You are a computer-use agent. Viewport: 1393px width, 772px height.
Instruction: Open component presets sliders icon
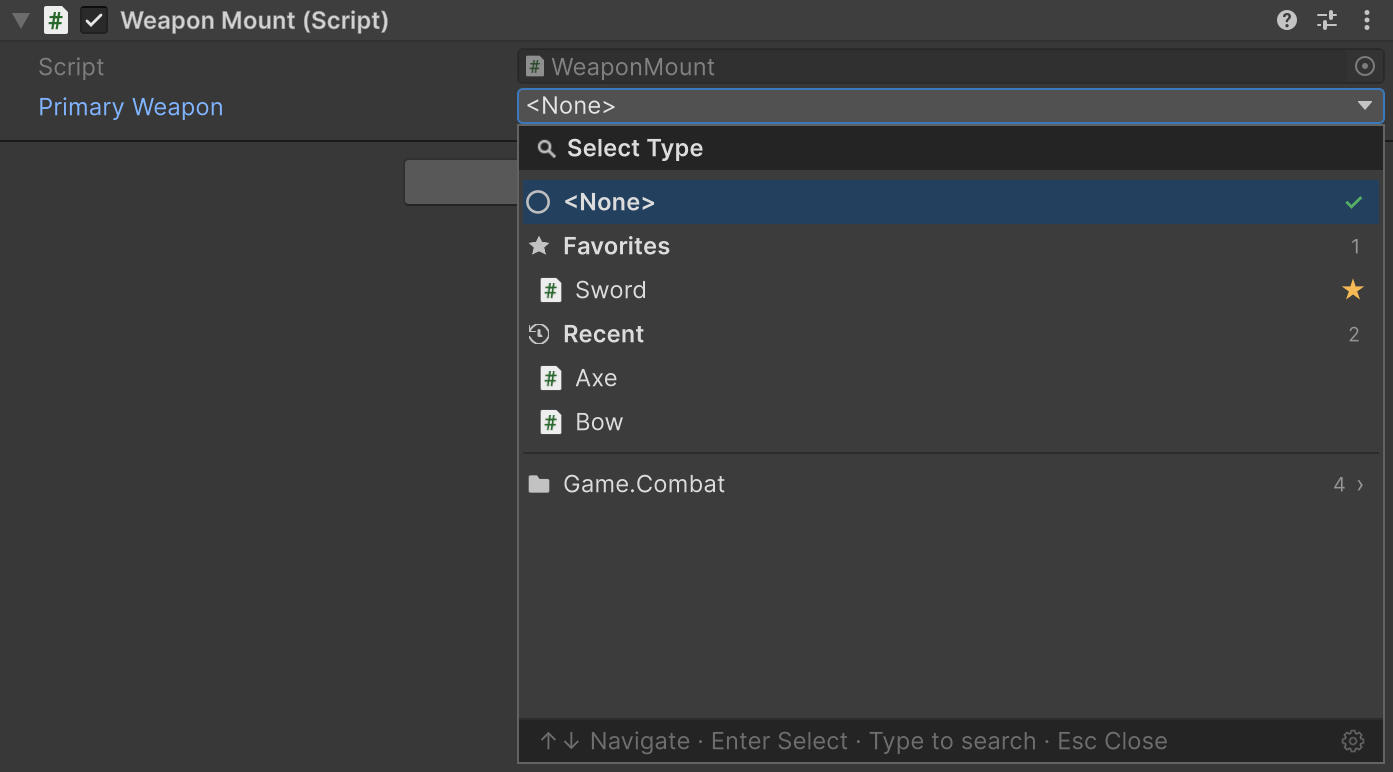[1327, 20]
